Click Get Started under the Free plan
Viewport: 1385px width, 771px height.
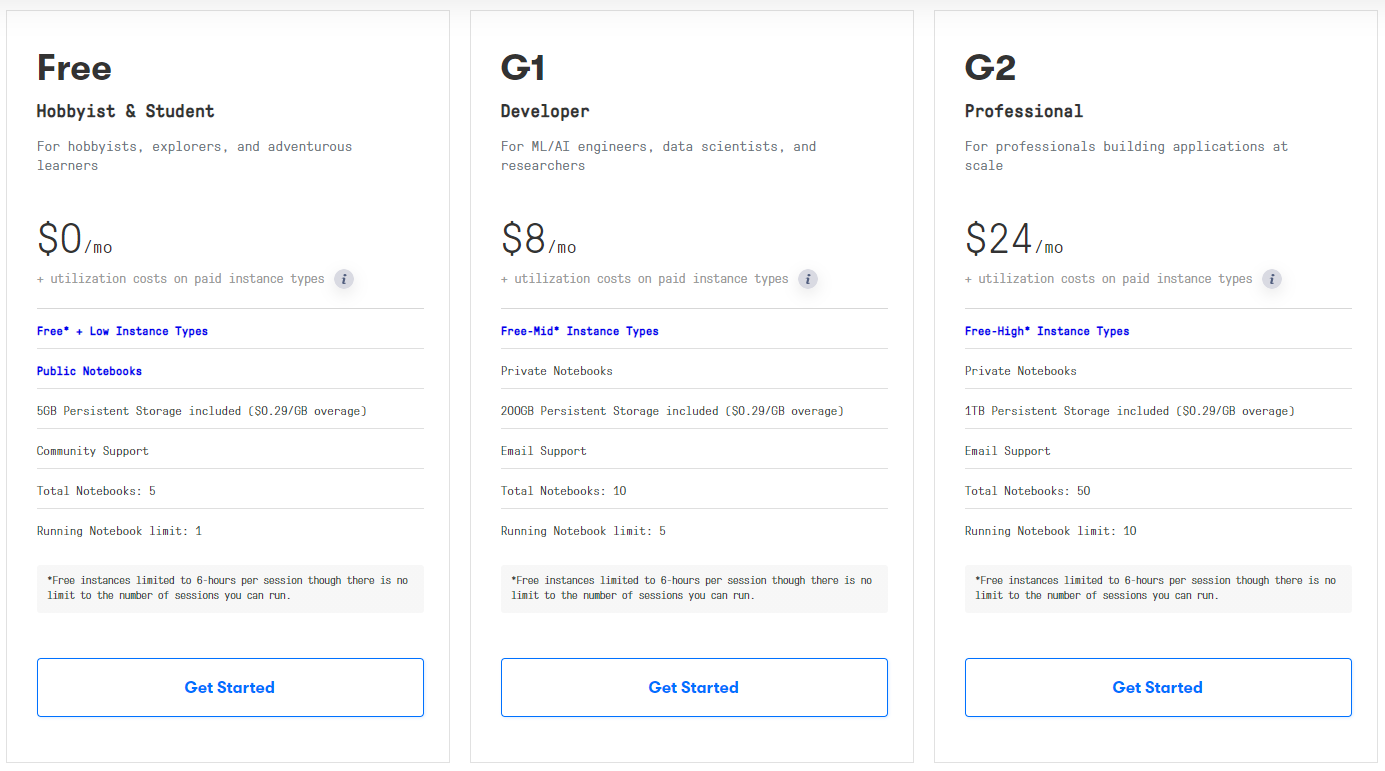[230, 687]
